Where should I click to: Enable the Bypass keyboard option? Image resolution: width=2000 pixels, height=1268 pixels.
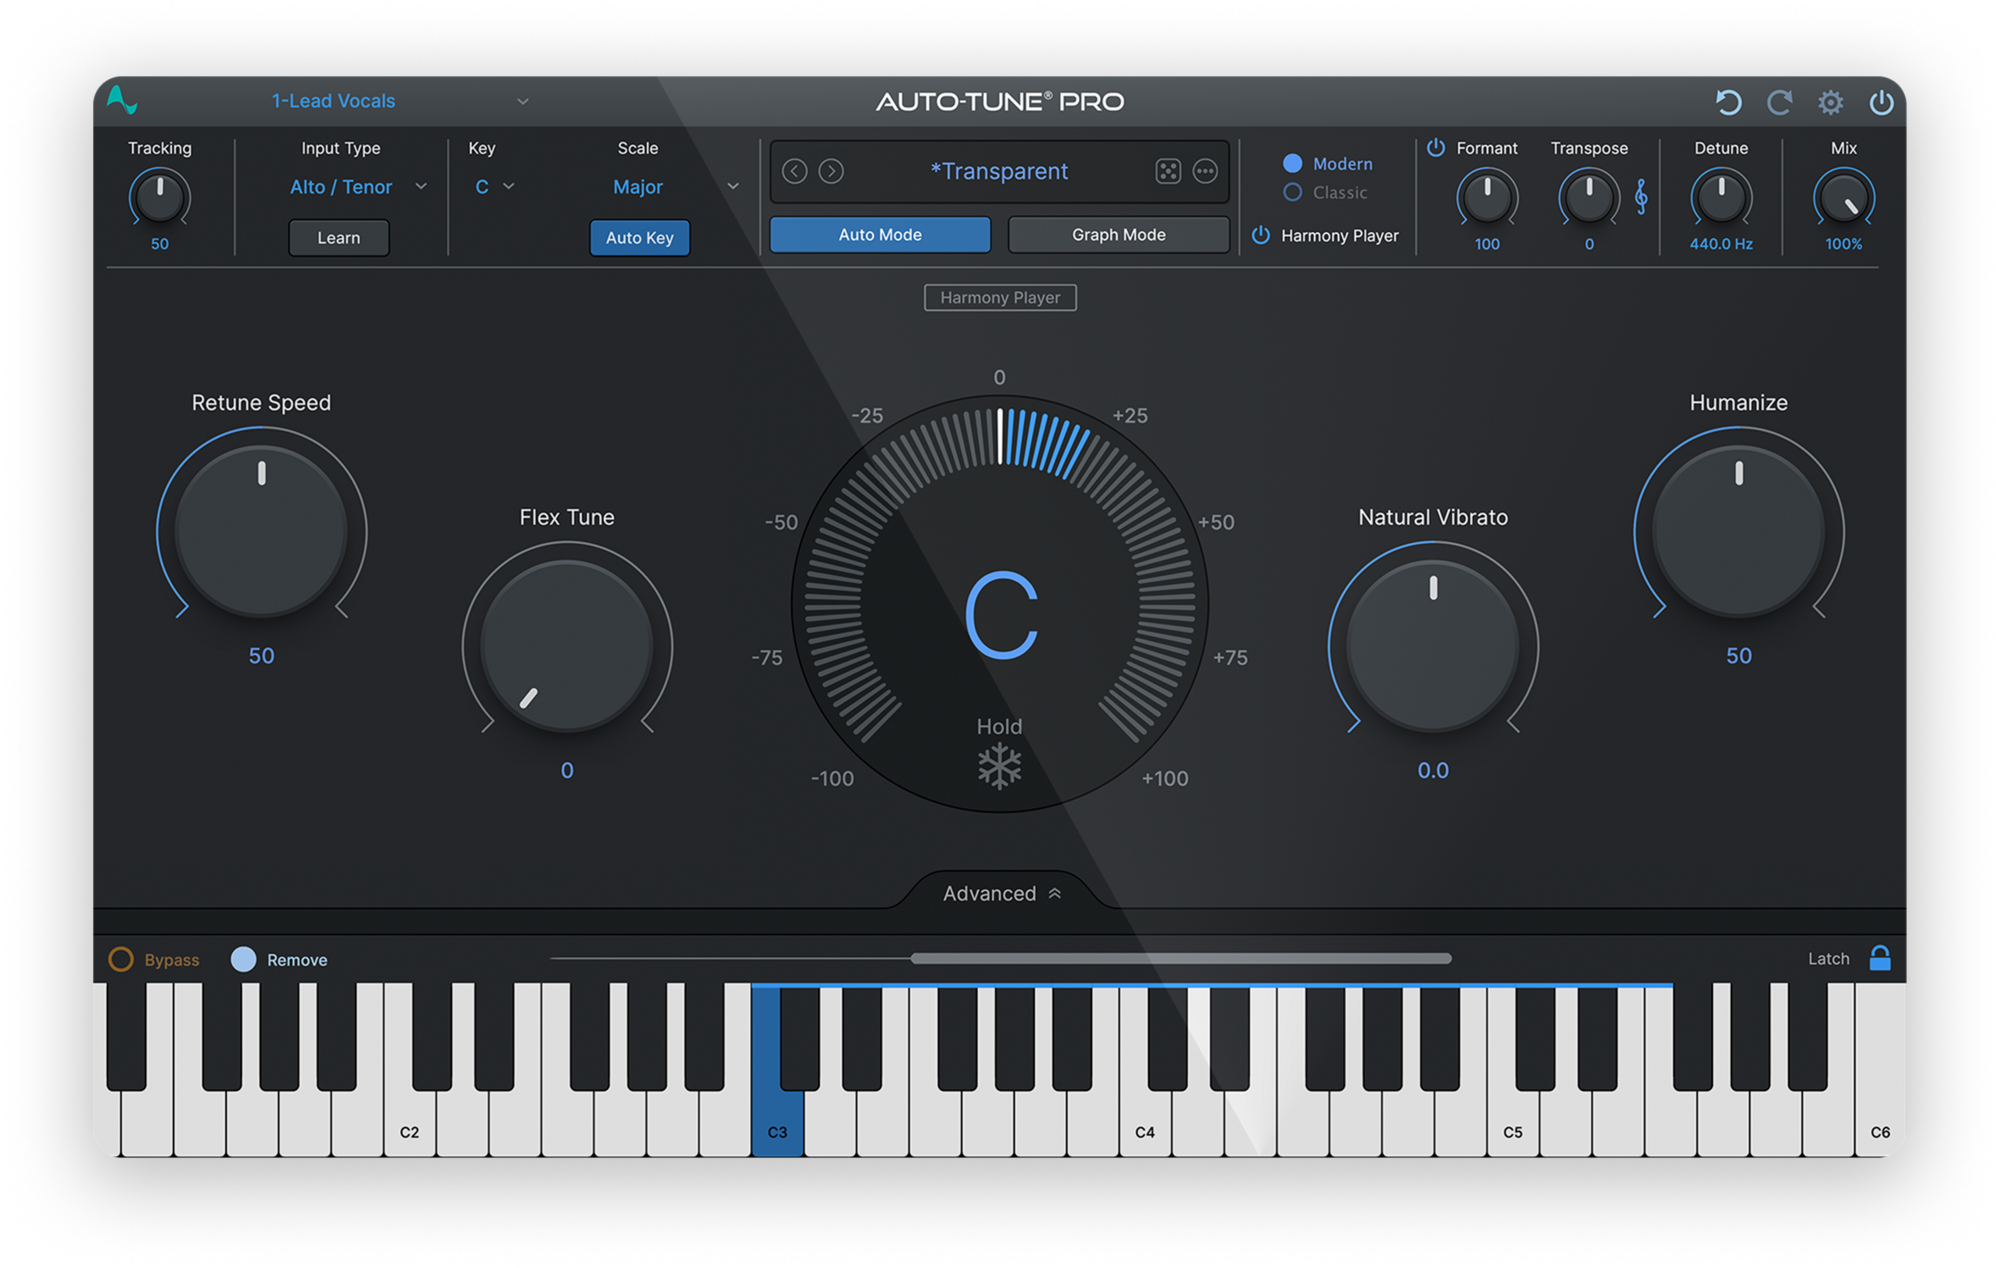[x=121, y=959]
